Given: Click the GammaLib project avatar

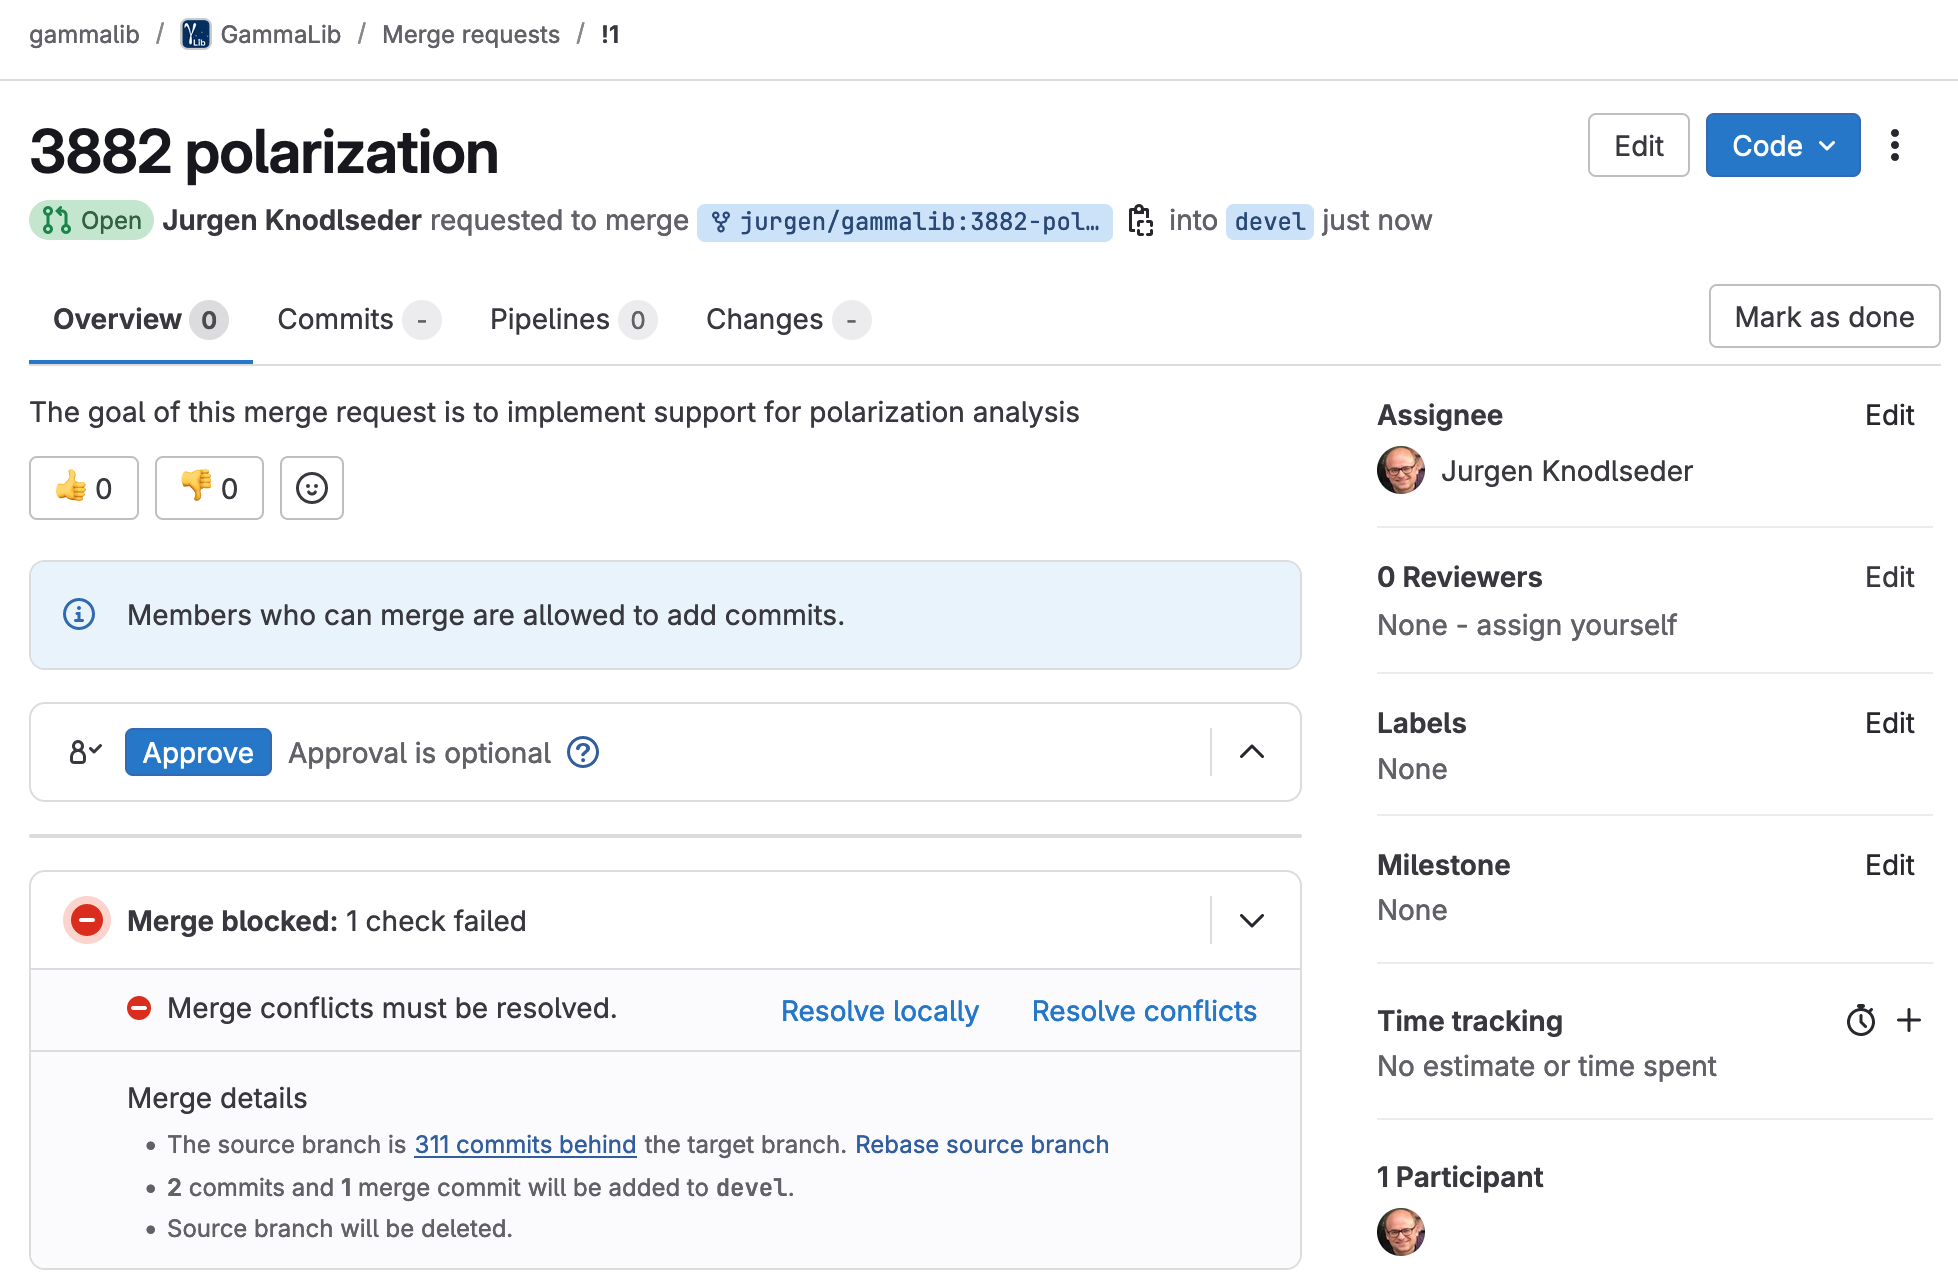Looking at the screenshot, I should tap(194, 33).
